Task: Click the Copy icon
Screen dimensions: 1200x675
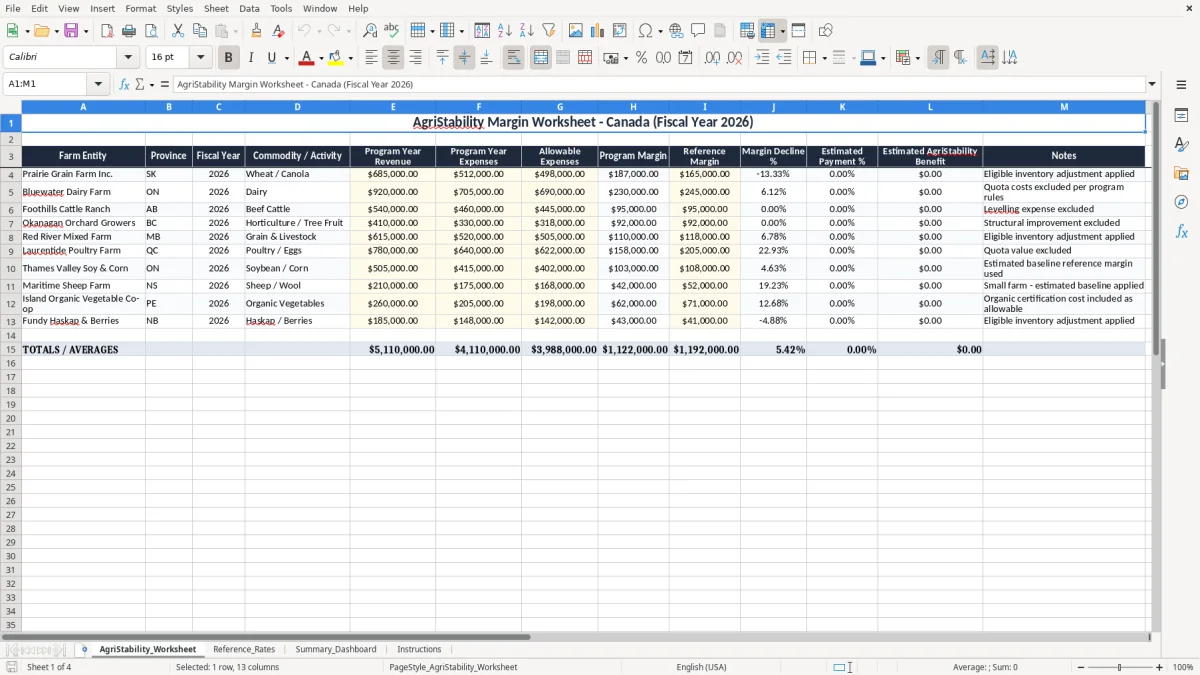Action: click(200, 31)
